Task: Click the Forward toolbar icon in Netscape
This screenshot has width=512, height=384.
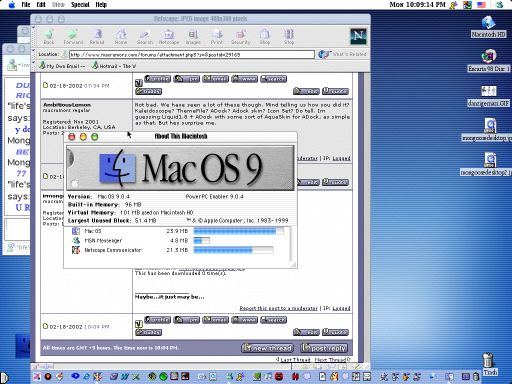Action: click(73, 36)
